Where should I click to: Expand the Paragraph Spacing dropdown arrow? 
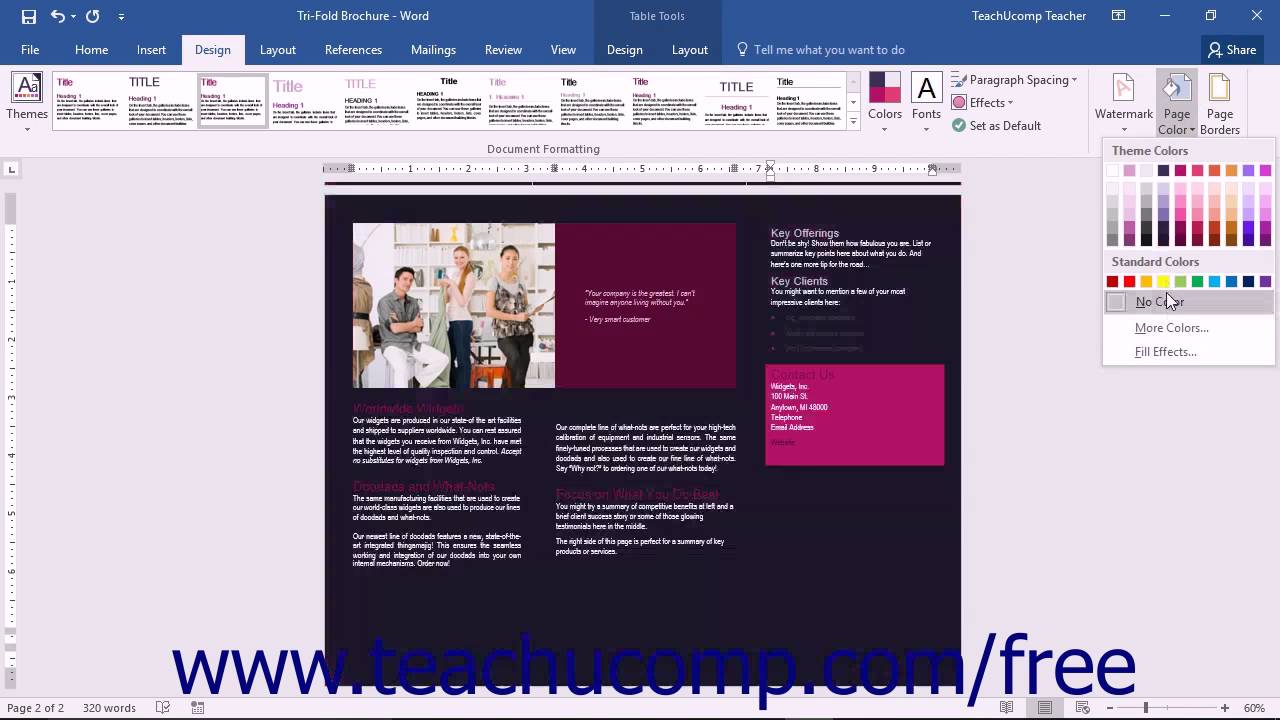[1074, 79]
